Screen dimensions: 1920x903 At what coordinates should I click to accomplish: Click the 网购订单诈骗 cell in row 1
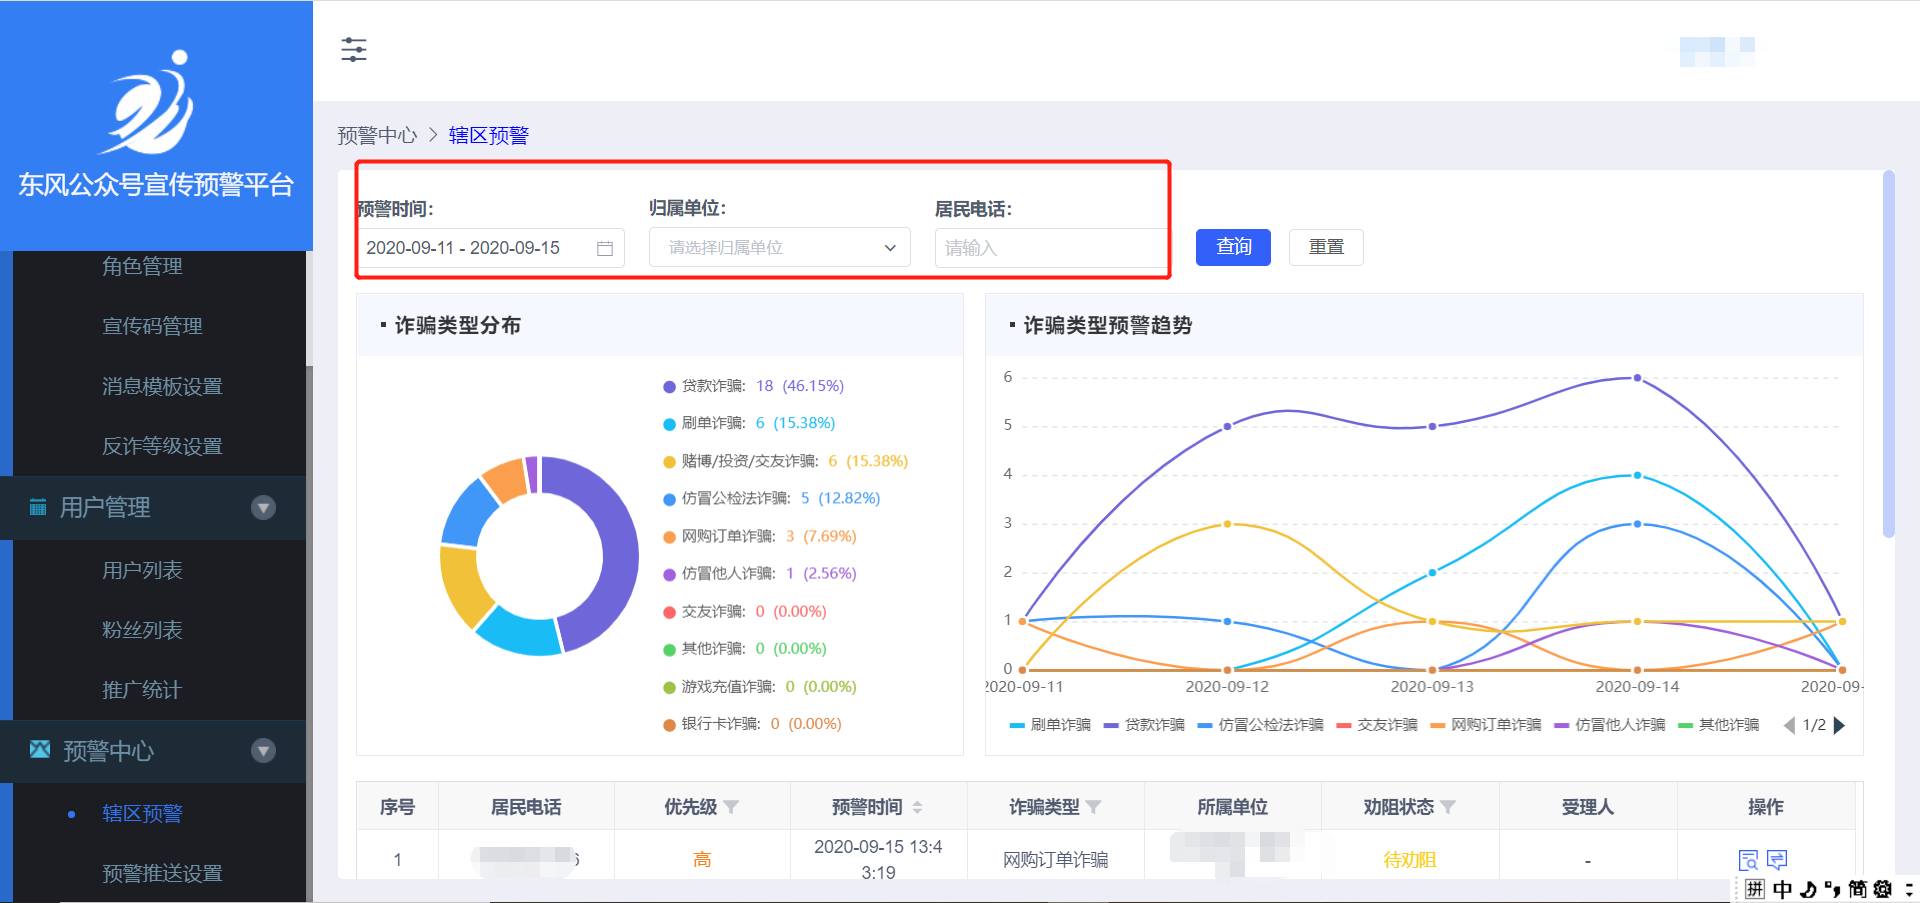click(x=1055, y=860)
